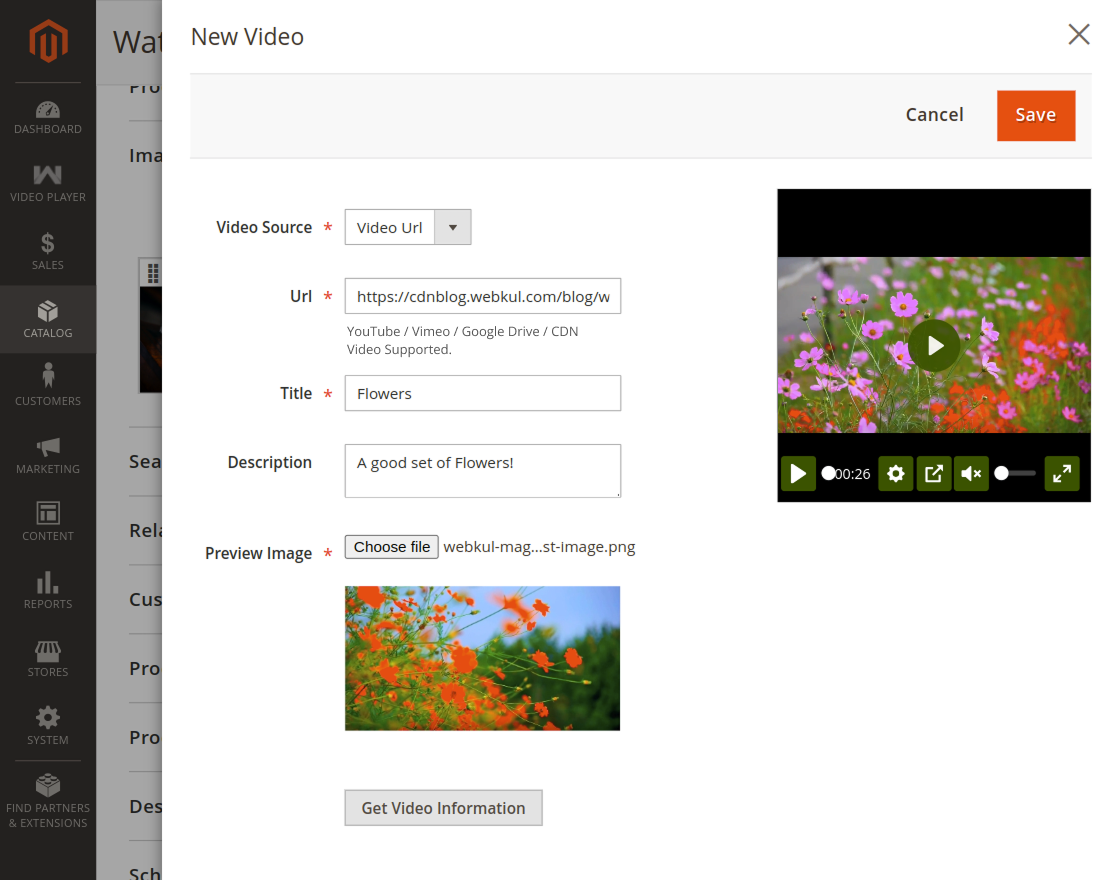1120x880 pixels.
Task: Click the fullscreen icon on the video player
Action: 1062,473
